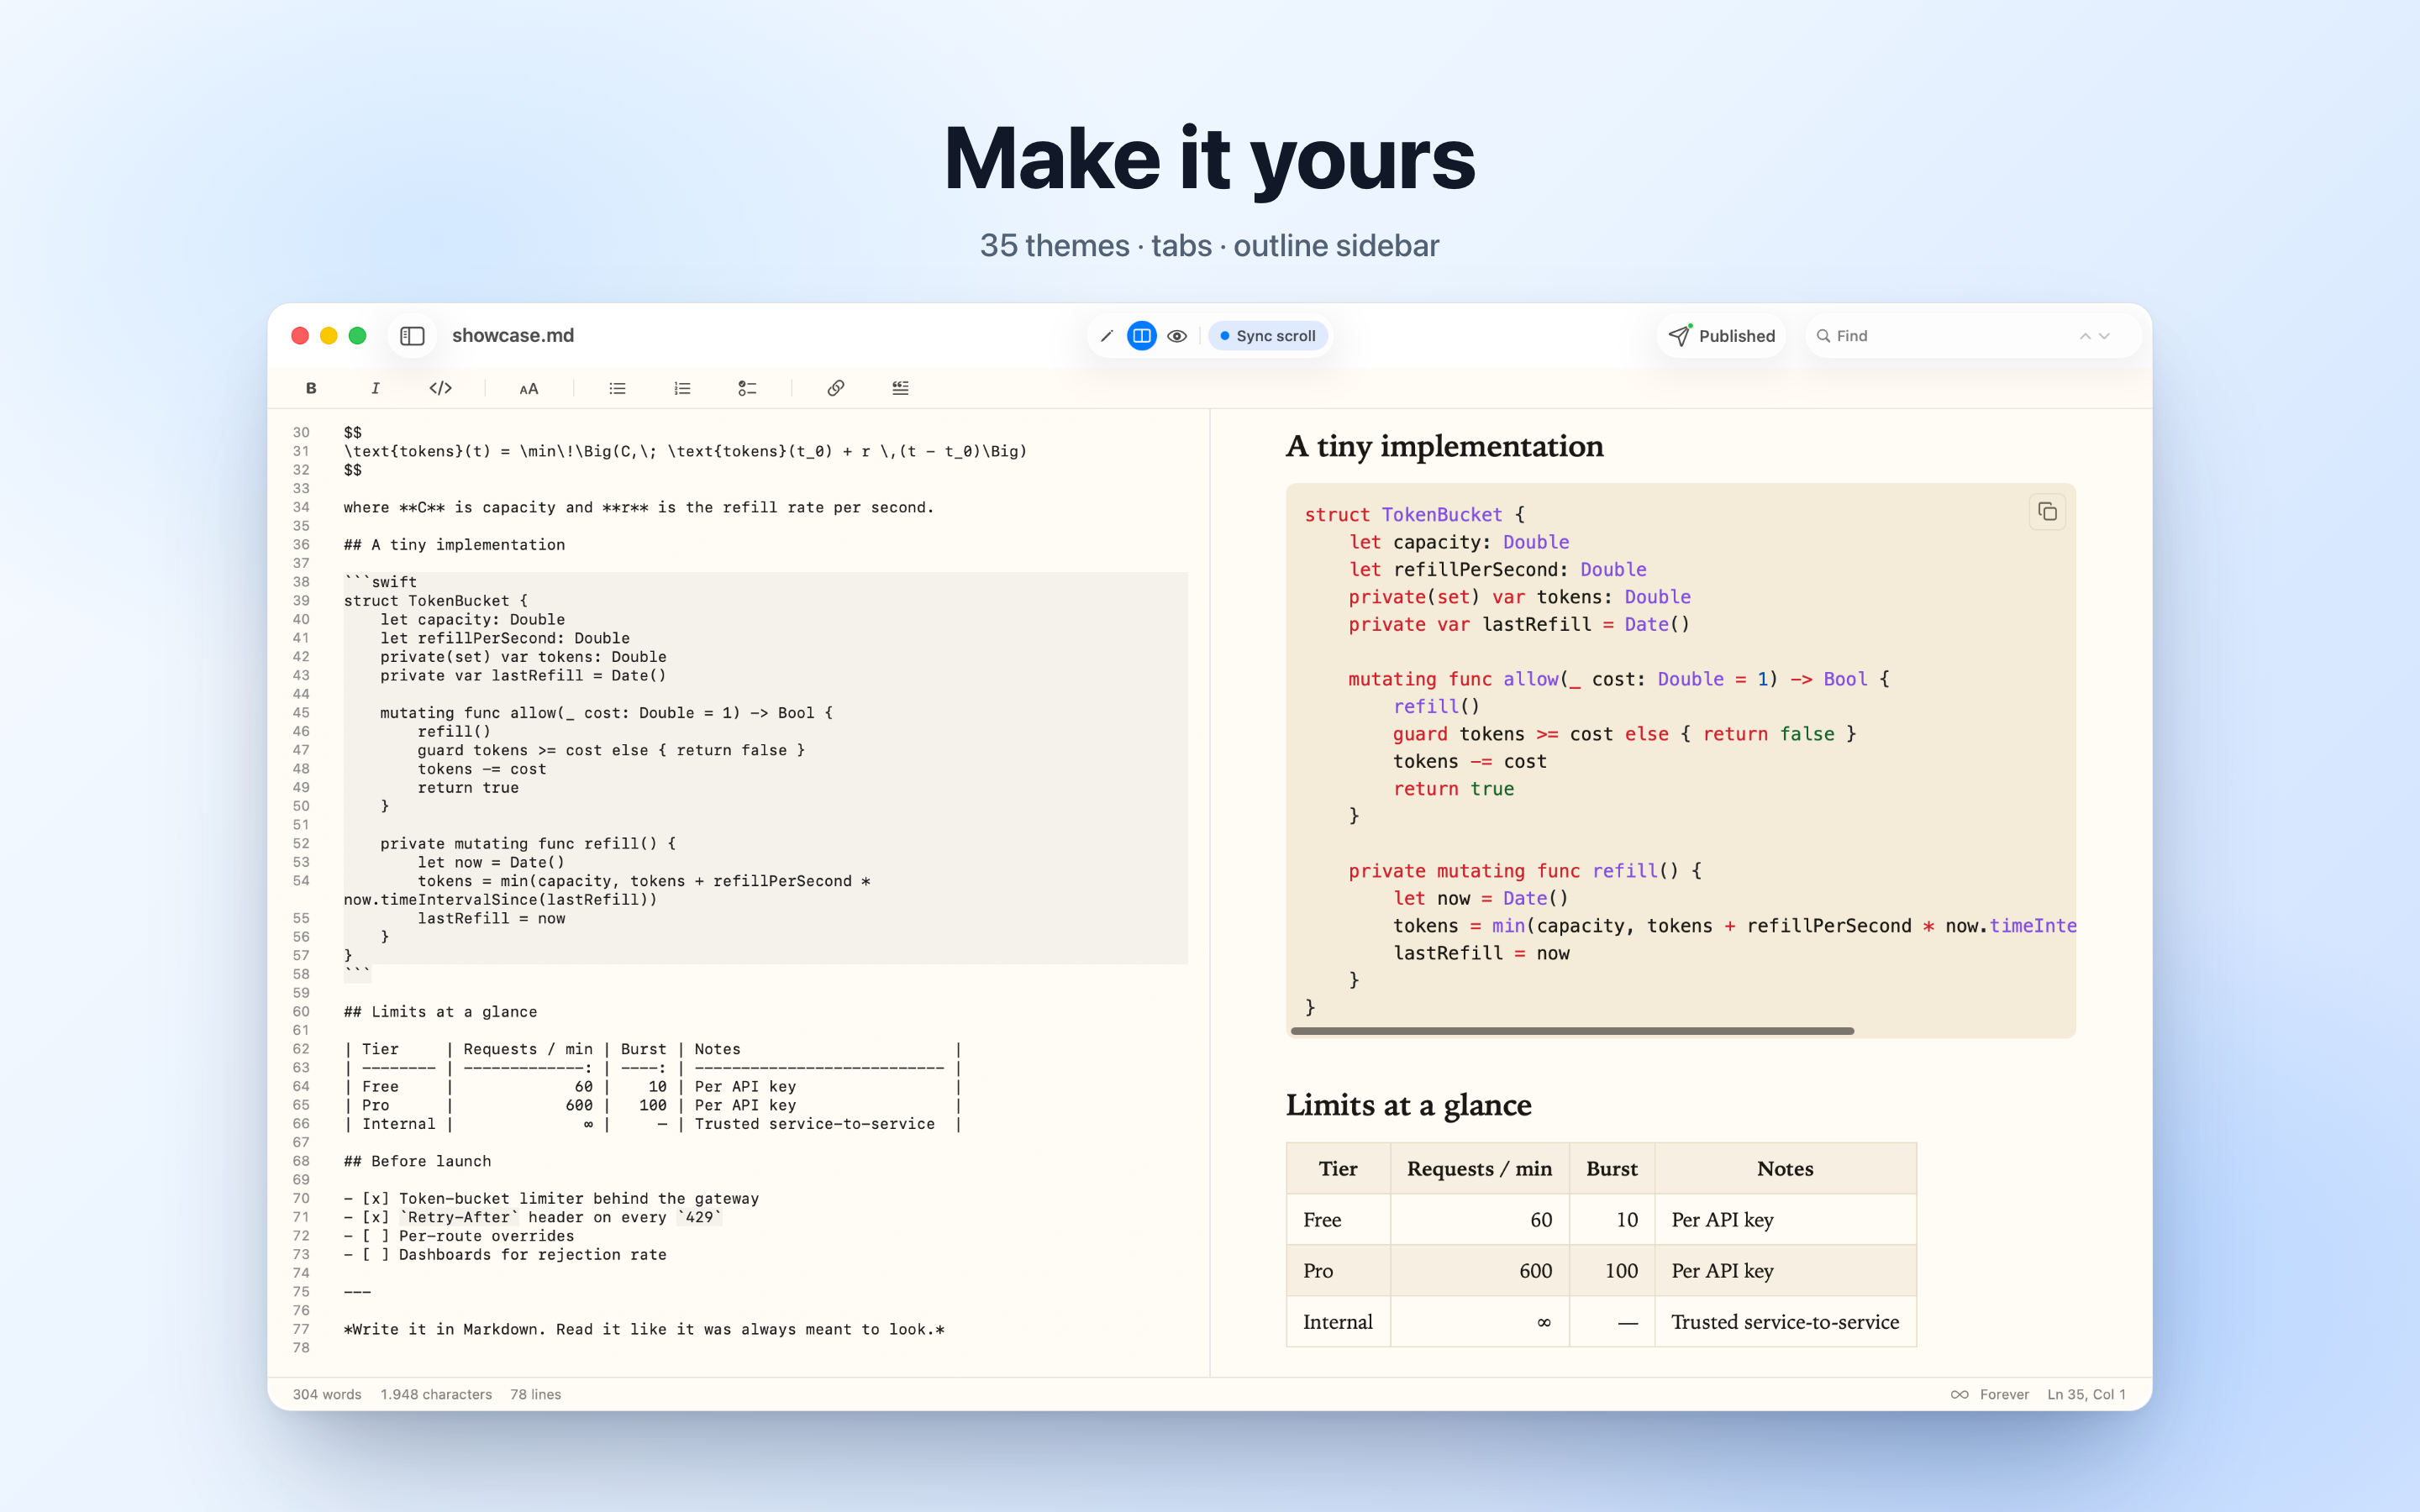Click the "A tiny implementation" preview heading
This screenshot has width=2420, height=1512.
1444,446
